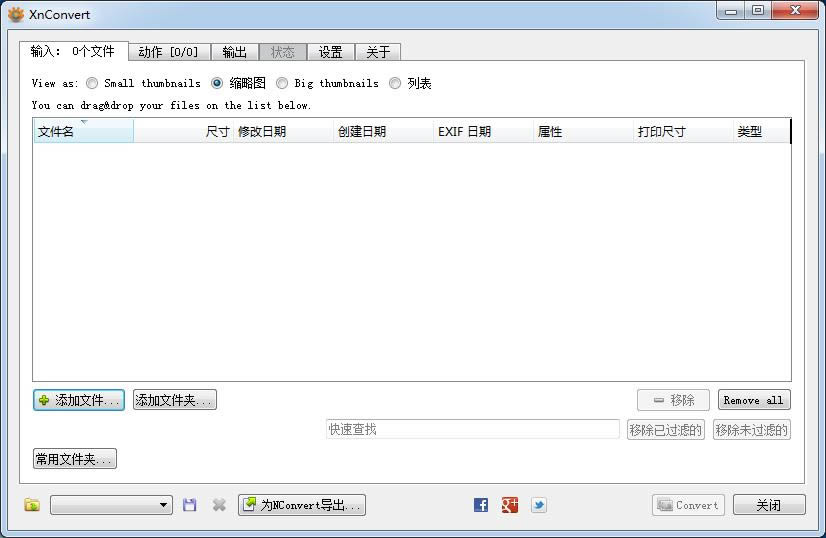Click the 关闭 button

pyautogui.click(x=769, y=505)
